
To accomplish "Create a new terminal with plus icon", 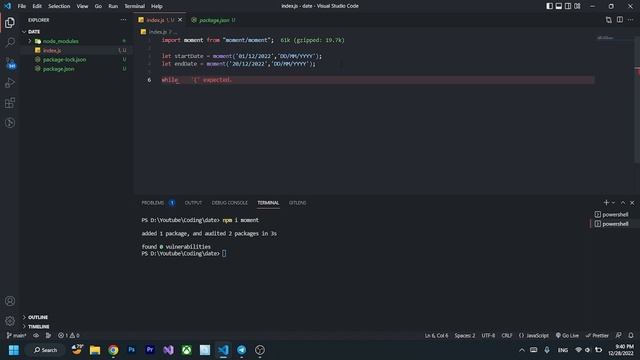I will click(606, 202).
